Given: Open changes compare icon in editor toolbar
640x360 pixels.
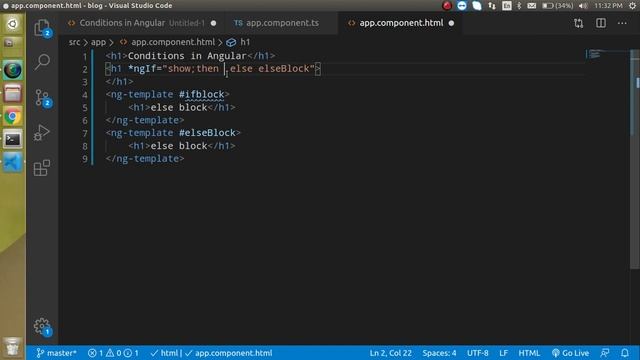Looking at the screenshot, I should tap(578, 23).
